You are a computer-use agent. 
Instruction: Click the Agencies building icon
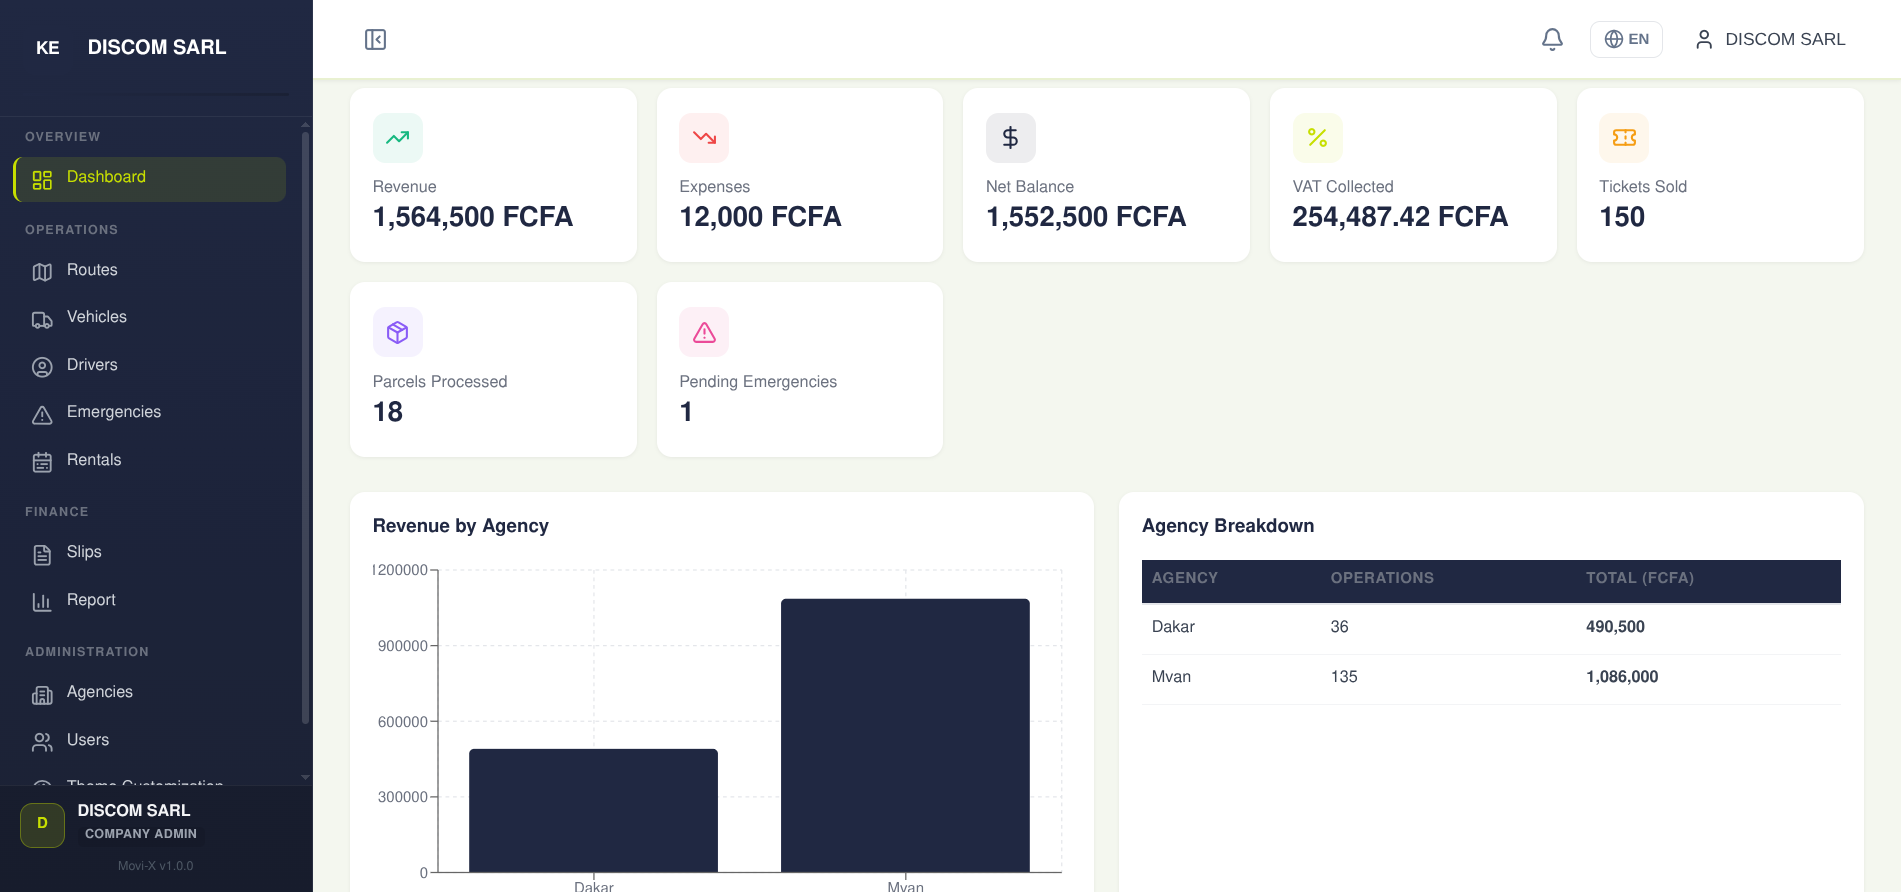(x=42, y=695)
